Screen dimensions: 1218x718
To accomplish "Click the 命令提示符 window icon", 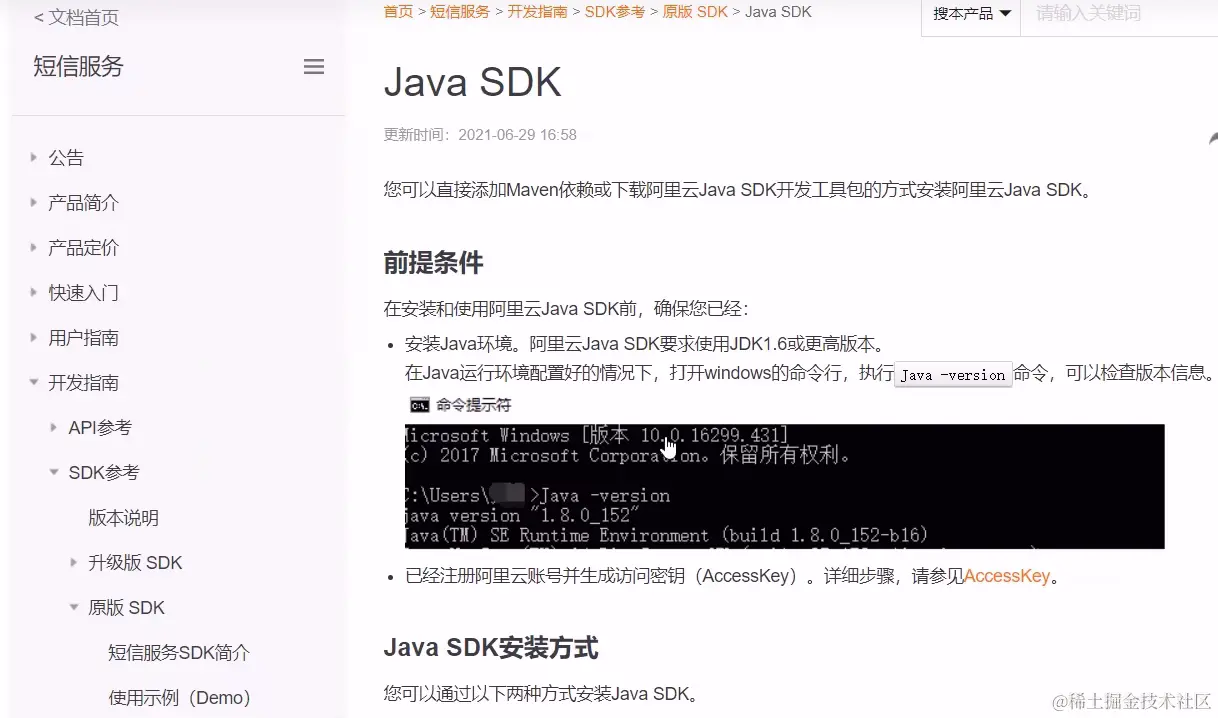I will pos(420,405).
